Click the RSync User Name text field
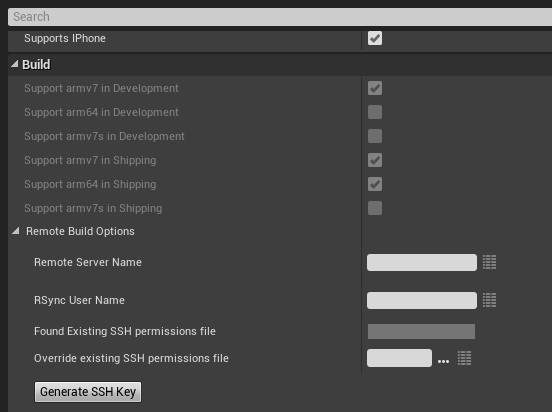Screen dimensions: 552x412 tap(422, 300)
